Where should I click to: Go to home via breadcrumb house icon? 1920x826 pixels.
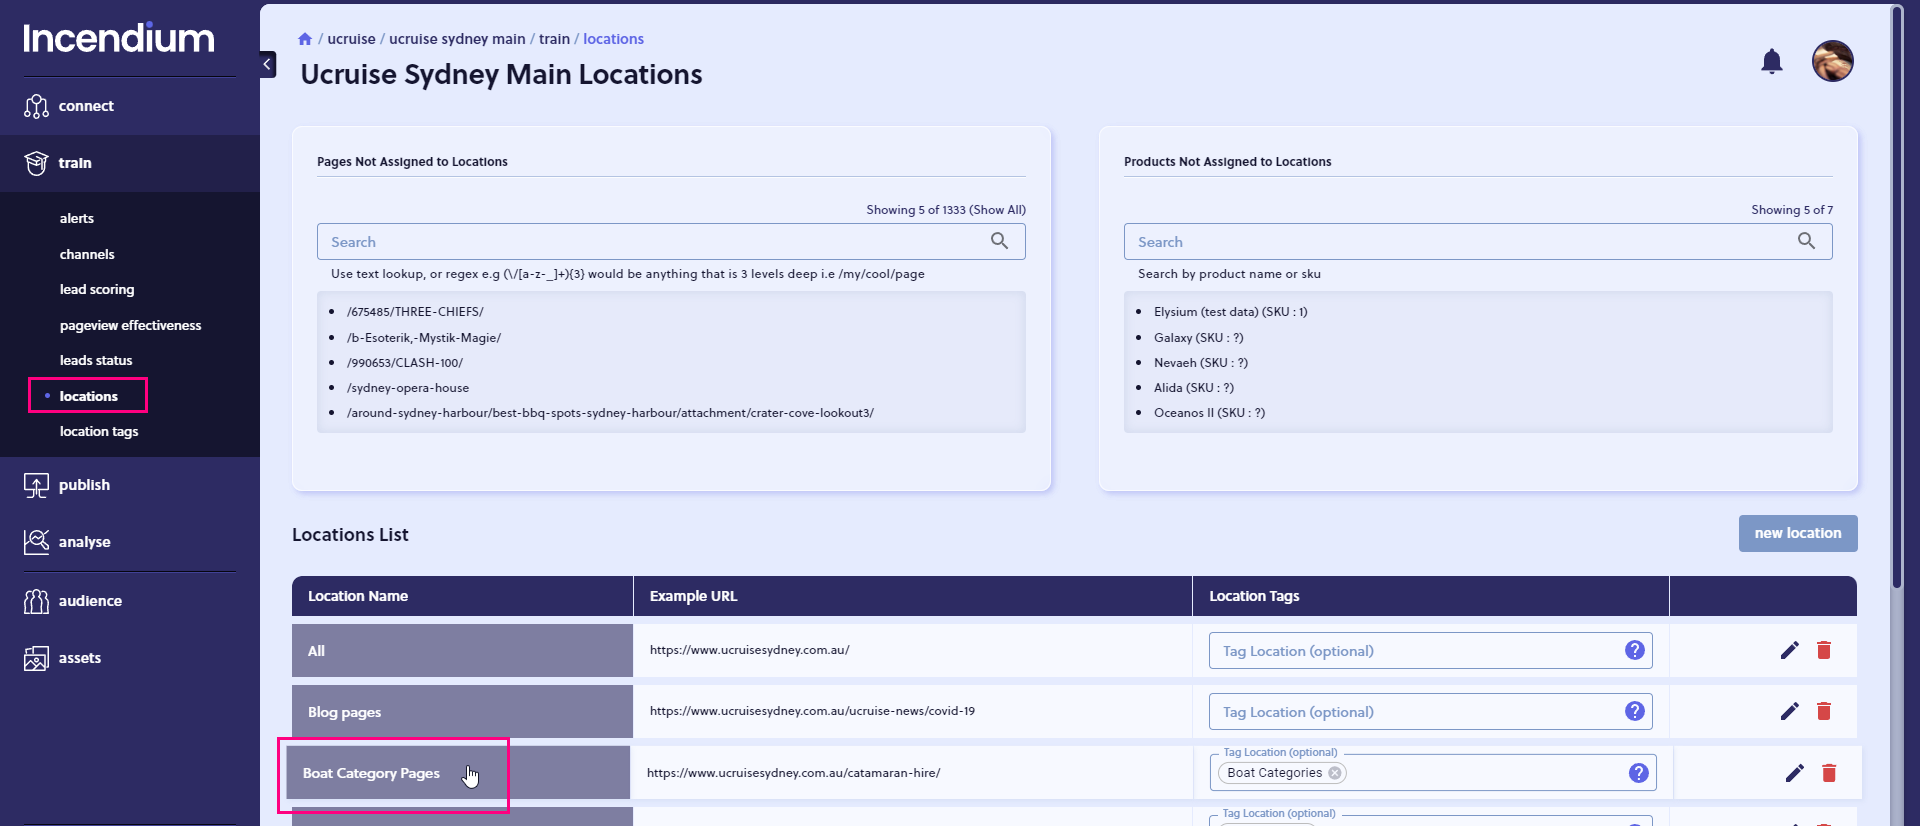(305, 39)
